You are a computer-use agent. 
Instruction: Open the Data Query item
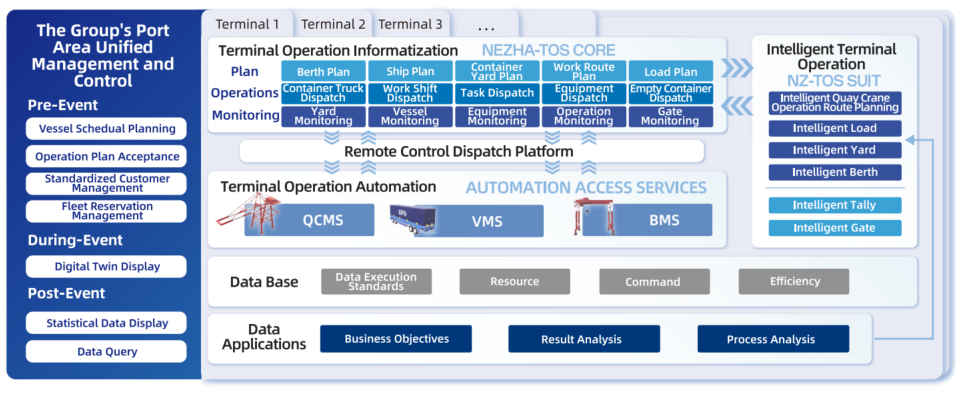click(107, 351)
